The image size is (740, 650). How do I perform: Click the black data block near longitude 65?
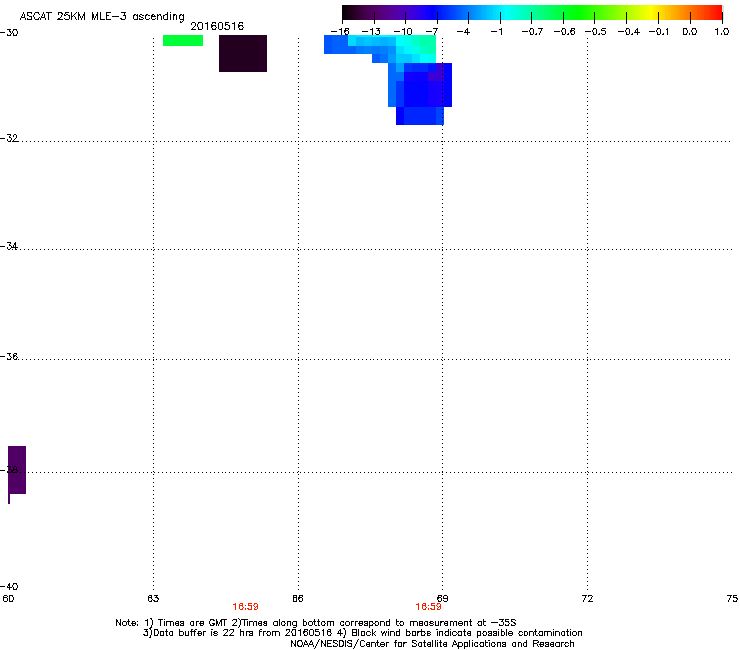click(243, 53)
